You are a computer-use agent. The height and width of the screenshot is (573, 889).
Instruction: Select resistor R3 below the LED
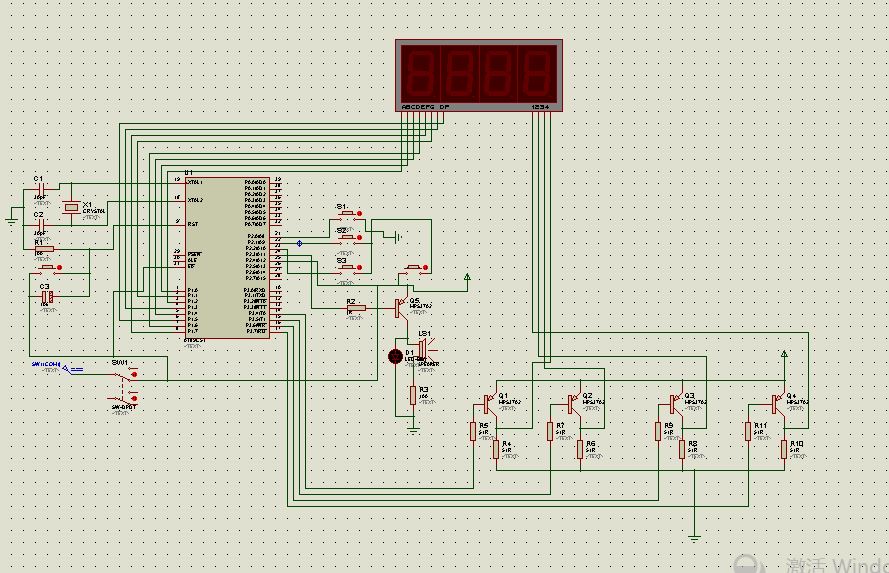412,396
